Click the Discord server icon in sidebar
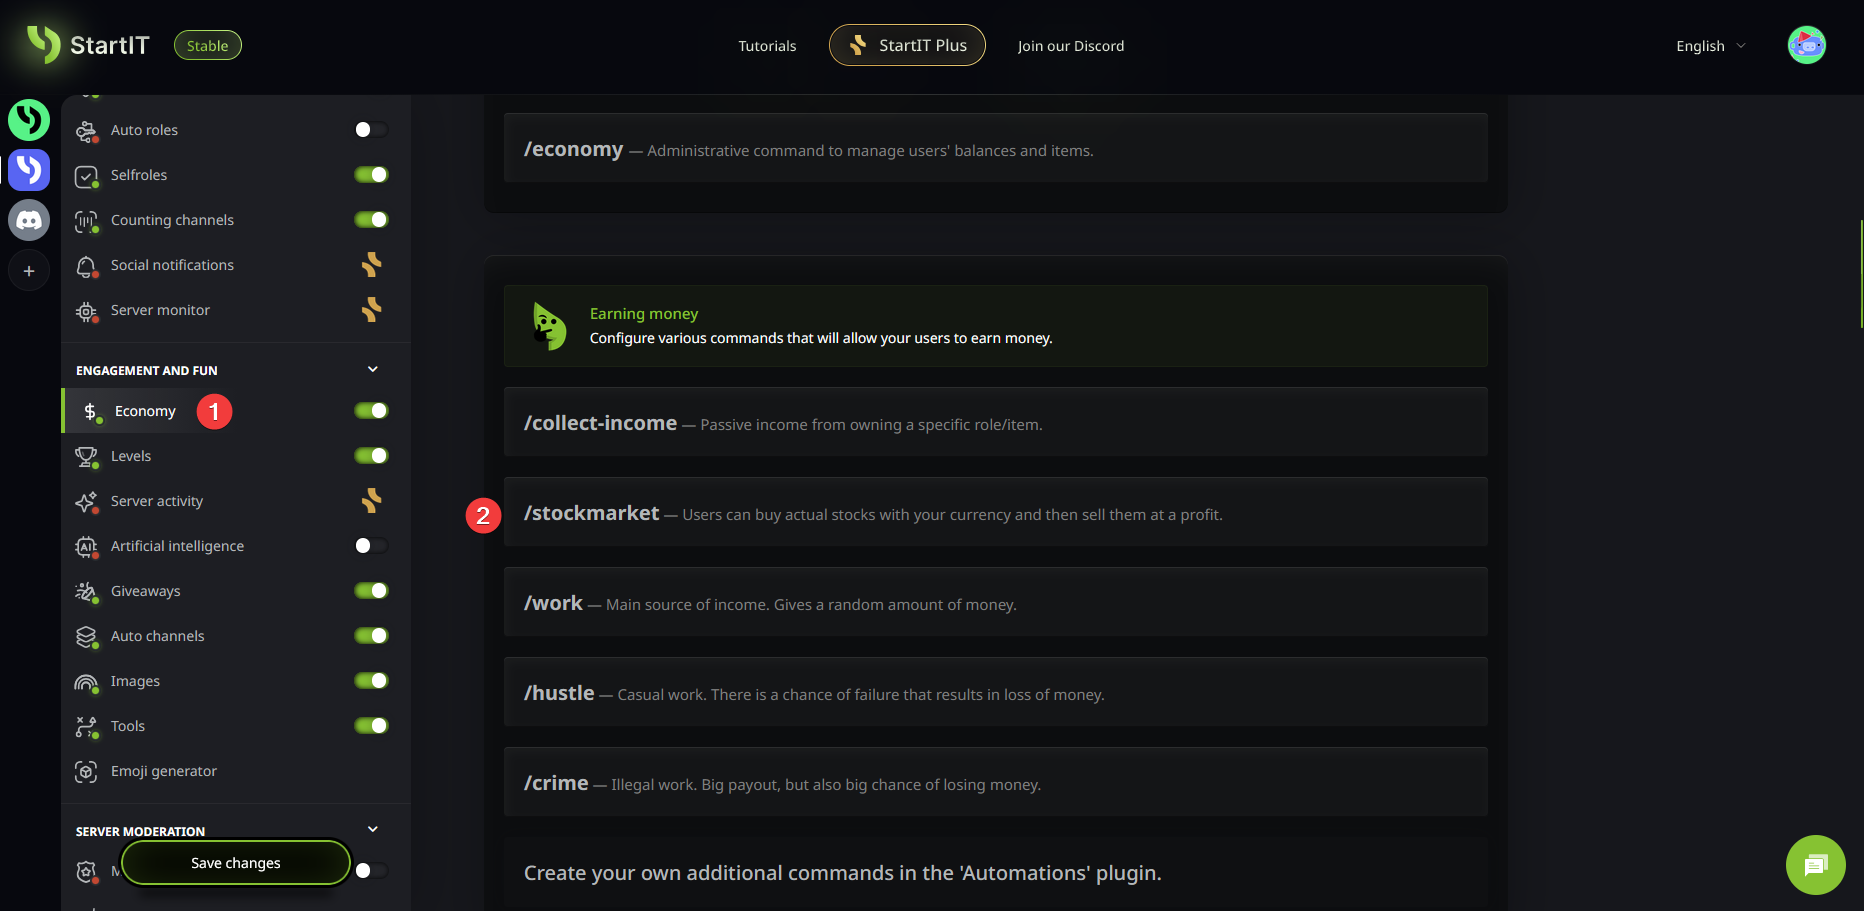The height and width of the screenshot is (911, 1864). [29, 220]
